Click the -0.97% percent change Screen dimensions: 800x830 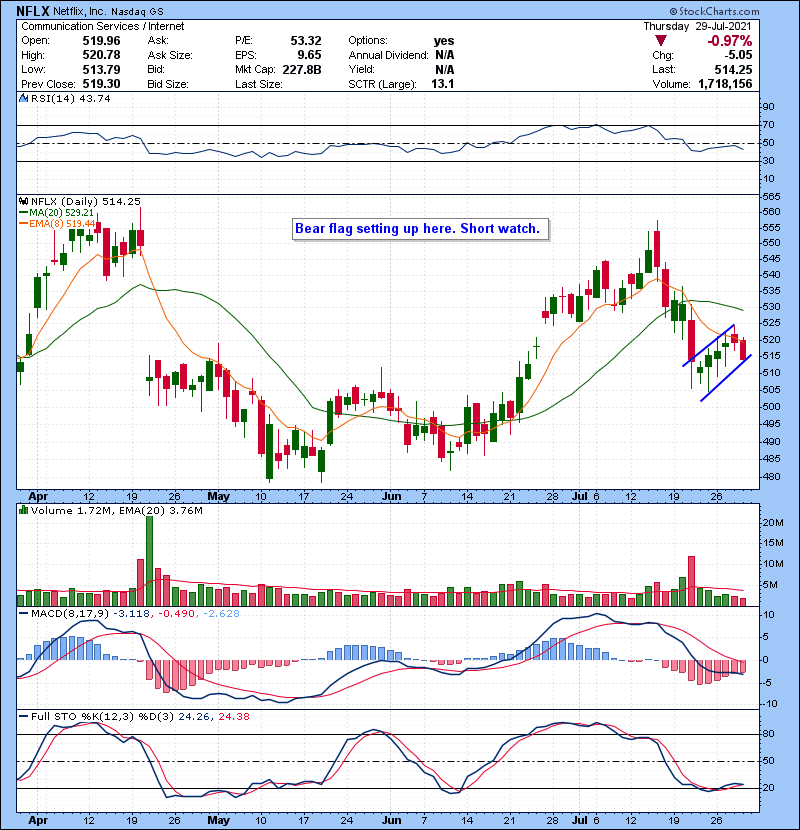point(730,41)
